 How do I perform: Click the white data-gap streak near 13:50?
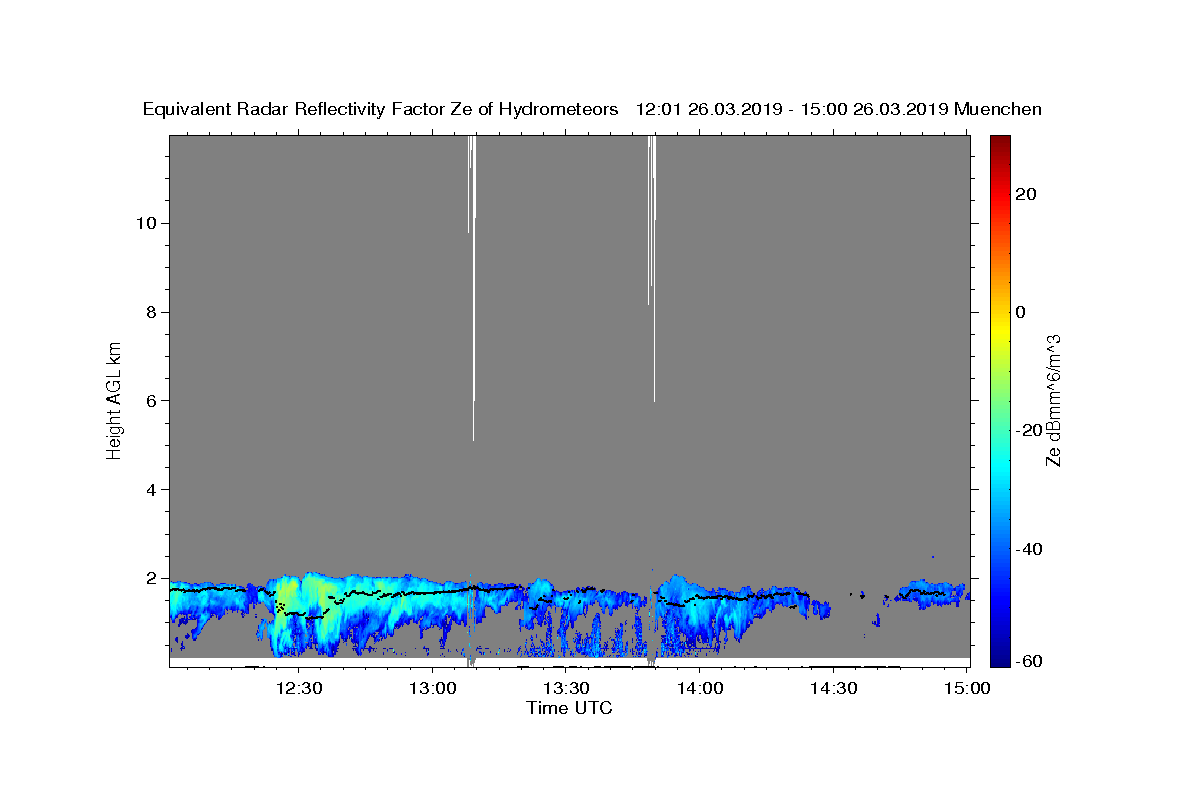[x=652, y=268]
